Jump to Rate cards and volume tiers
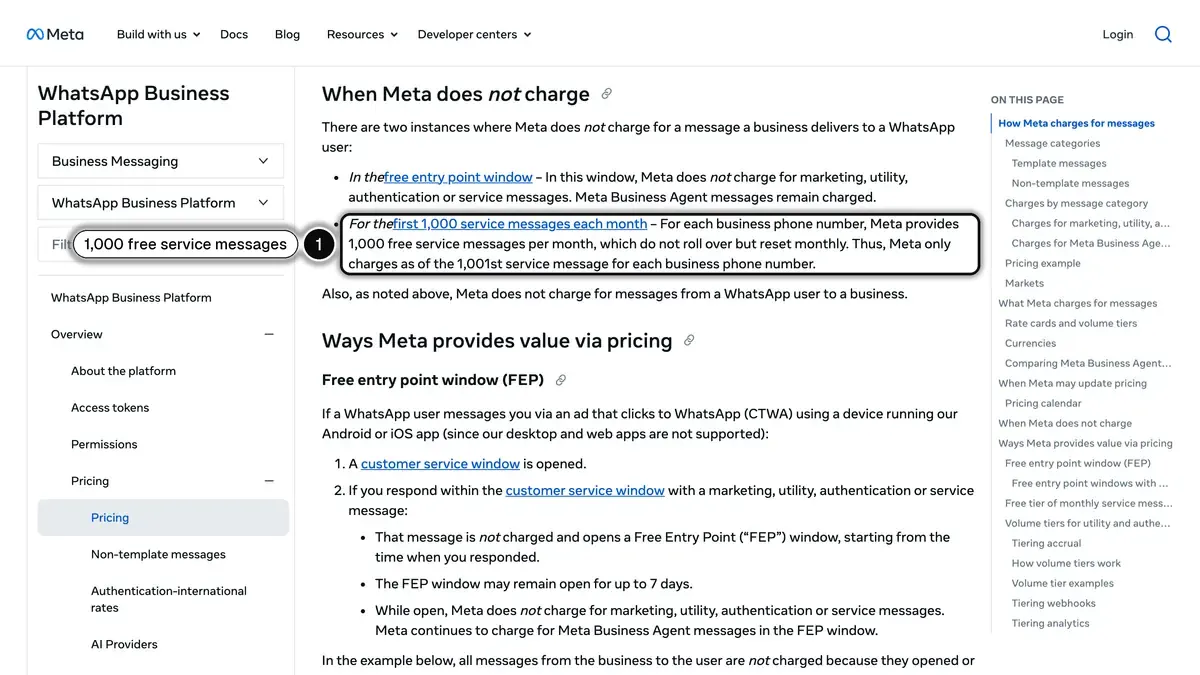This screenshot has width=1200, height=675. click(x=1070, y=323)
